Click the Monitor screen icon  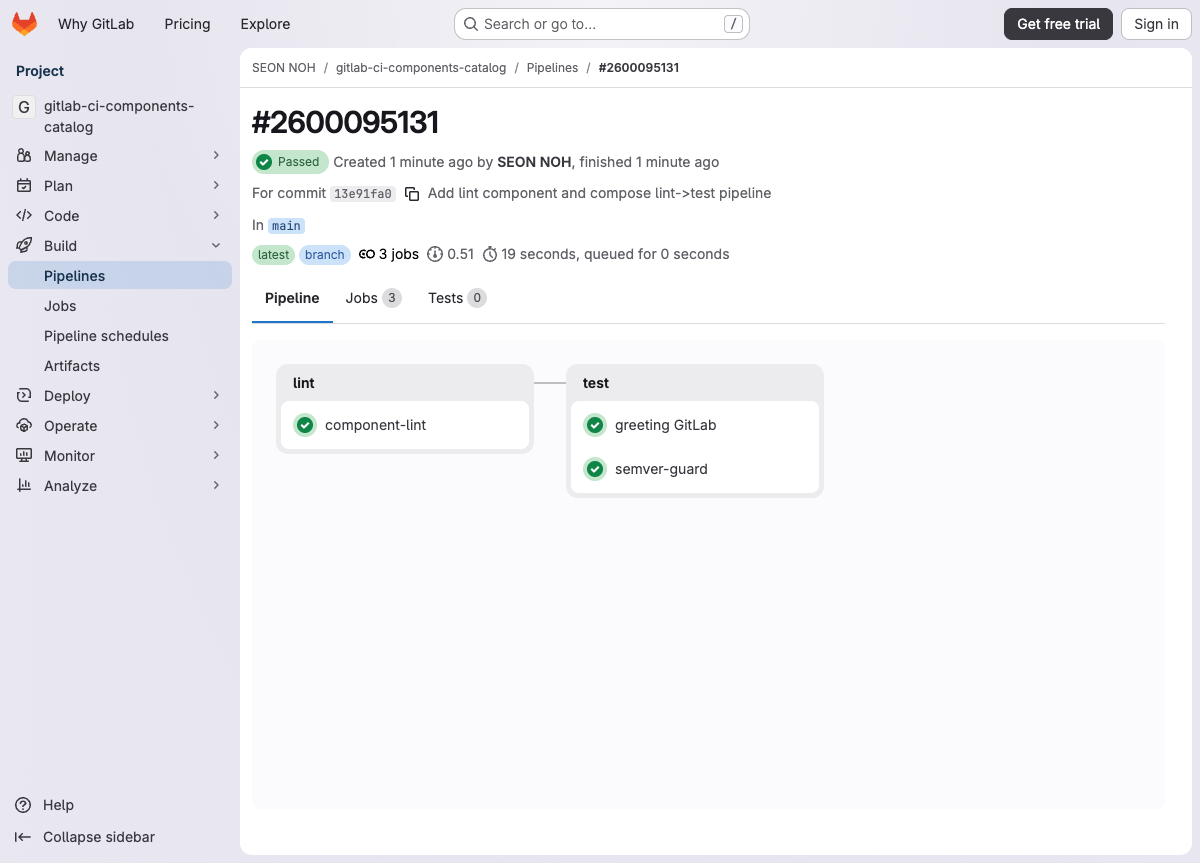[24, 456]
